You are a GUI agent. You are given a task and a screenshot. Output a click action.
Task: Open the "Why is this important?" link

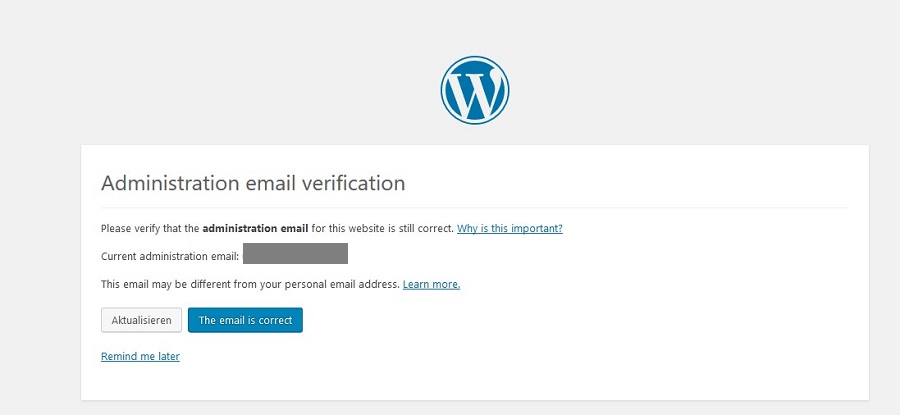[x=509, y=228]
